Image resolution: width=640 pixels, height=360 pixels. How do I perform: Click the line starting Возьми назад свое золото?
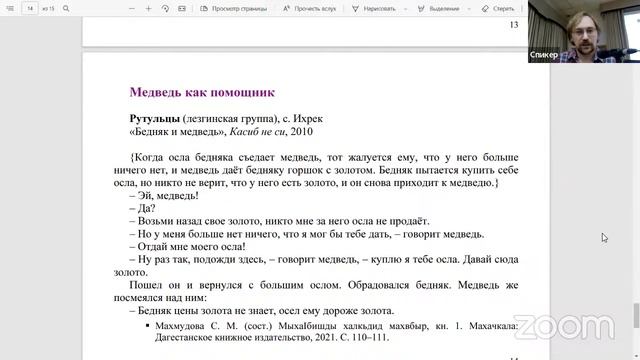point(279,221)
